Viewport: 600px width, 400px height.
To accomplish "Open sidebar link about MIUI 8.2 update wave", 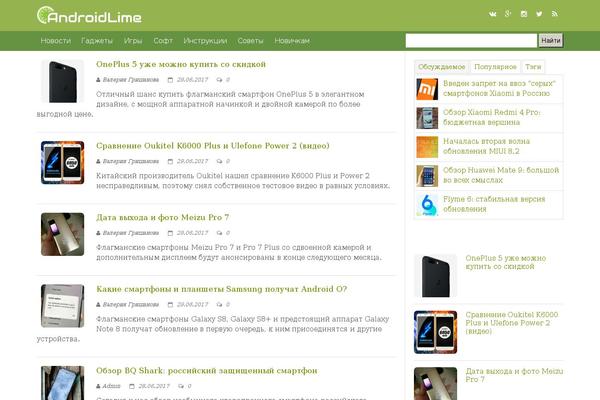I will point(486,146).
